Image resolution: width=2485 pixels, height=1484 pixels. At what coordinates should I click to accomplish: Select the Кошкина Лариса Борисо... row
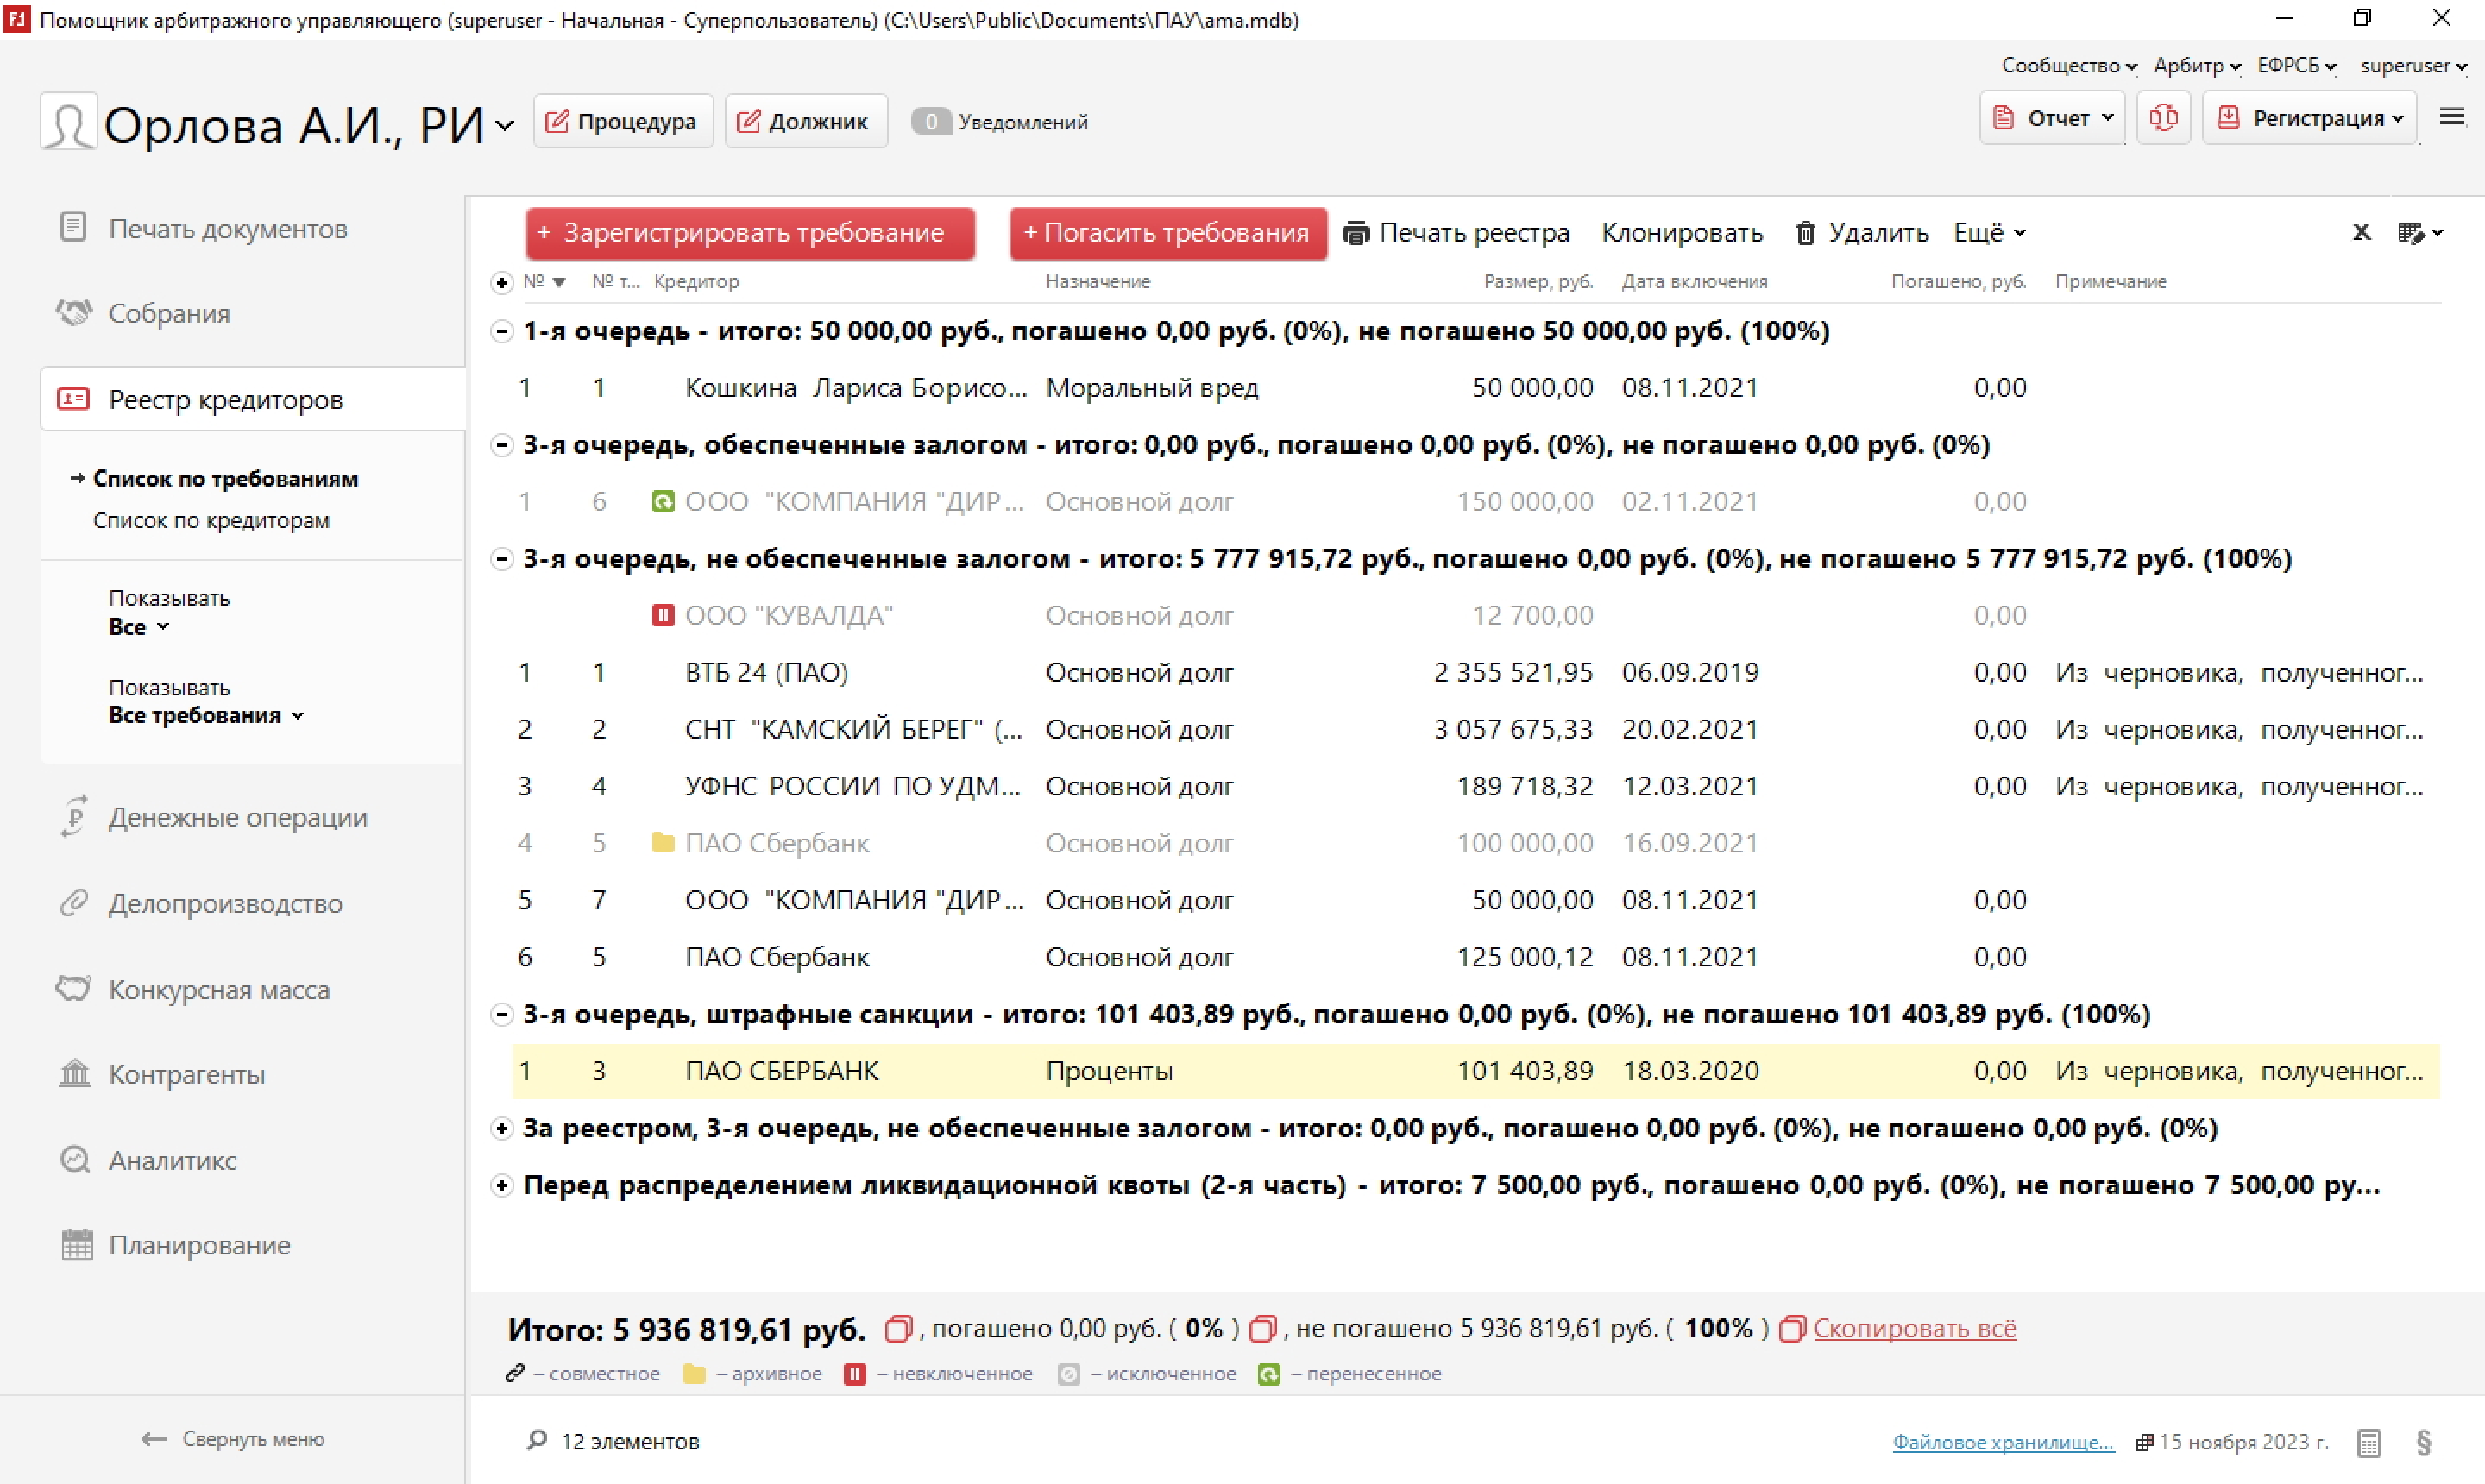click(x=1475, y=387)
